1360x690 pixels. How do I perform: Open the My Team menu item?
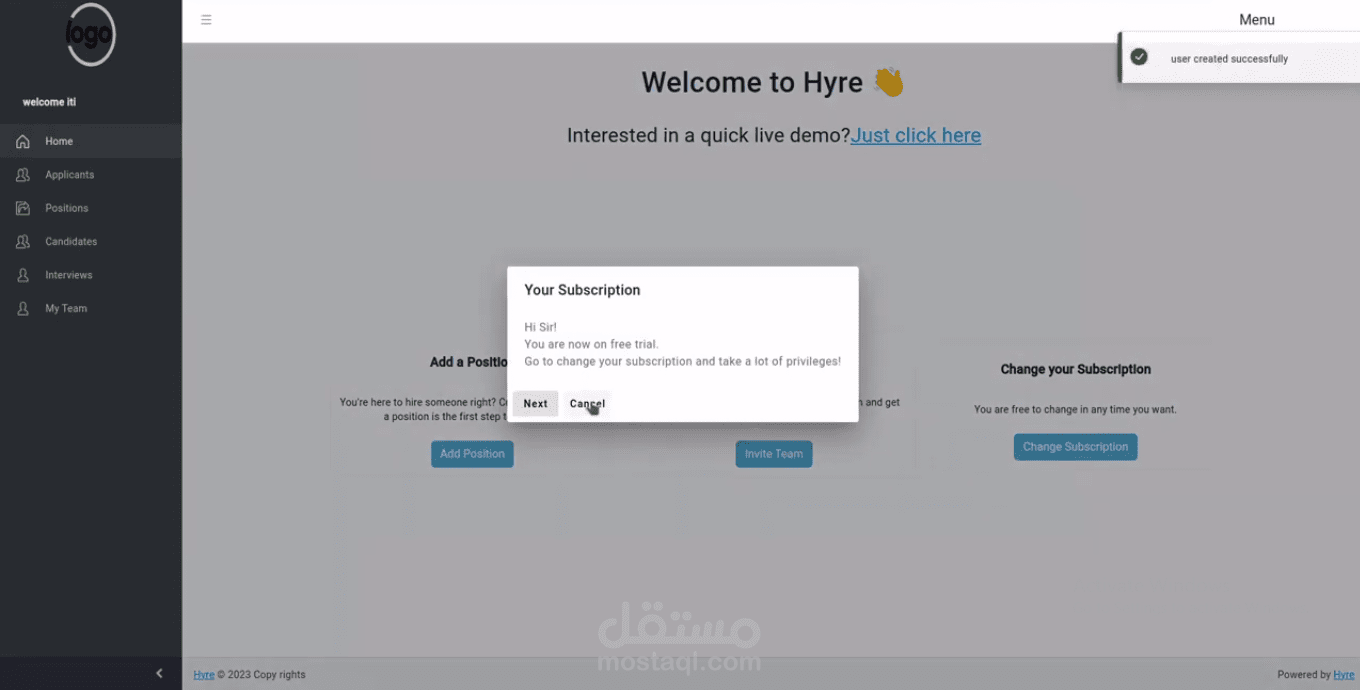[91, 309]
